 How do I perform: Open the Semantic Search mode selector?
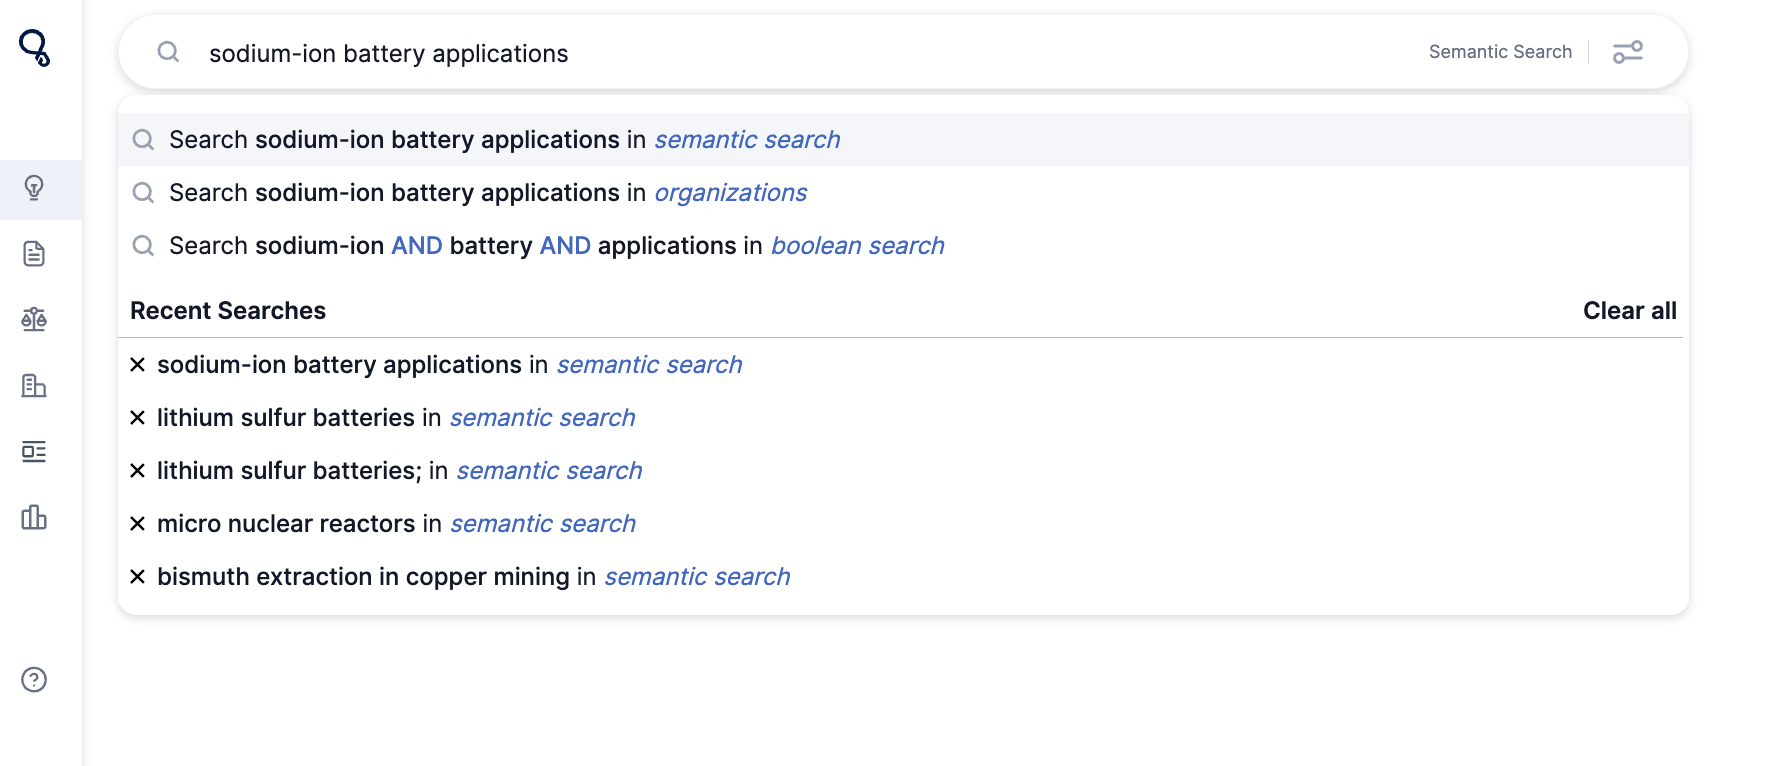[x=1500, y=52]
